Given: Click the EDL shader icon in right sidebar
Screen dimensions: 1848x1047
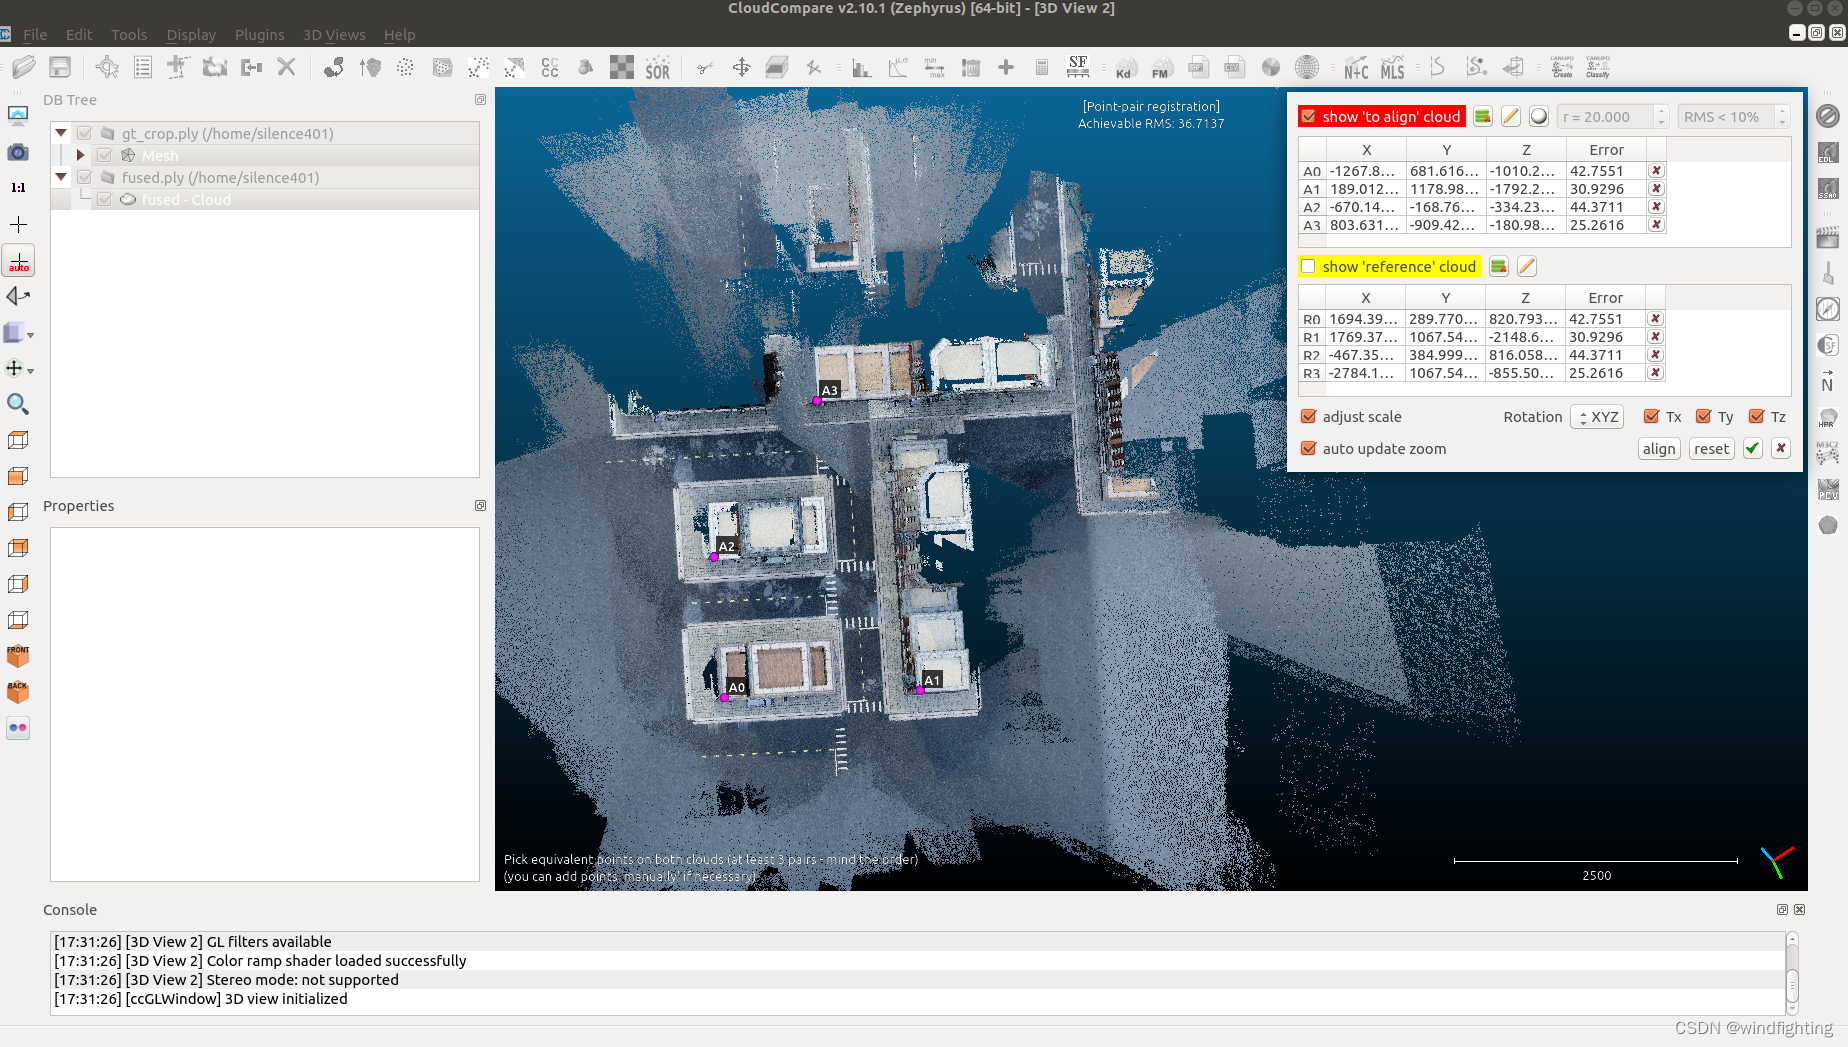Looking at the screenshot, I should [x=1828, y=152].
